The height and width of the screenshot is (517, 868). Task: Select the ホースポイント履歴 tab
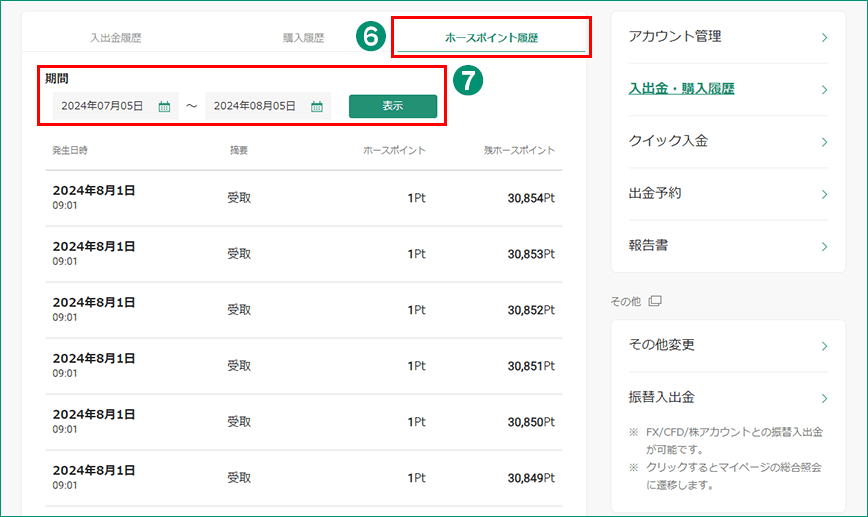point(492,38)
